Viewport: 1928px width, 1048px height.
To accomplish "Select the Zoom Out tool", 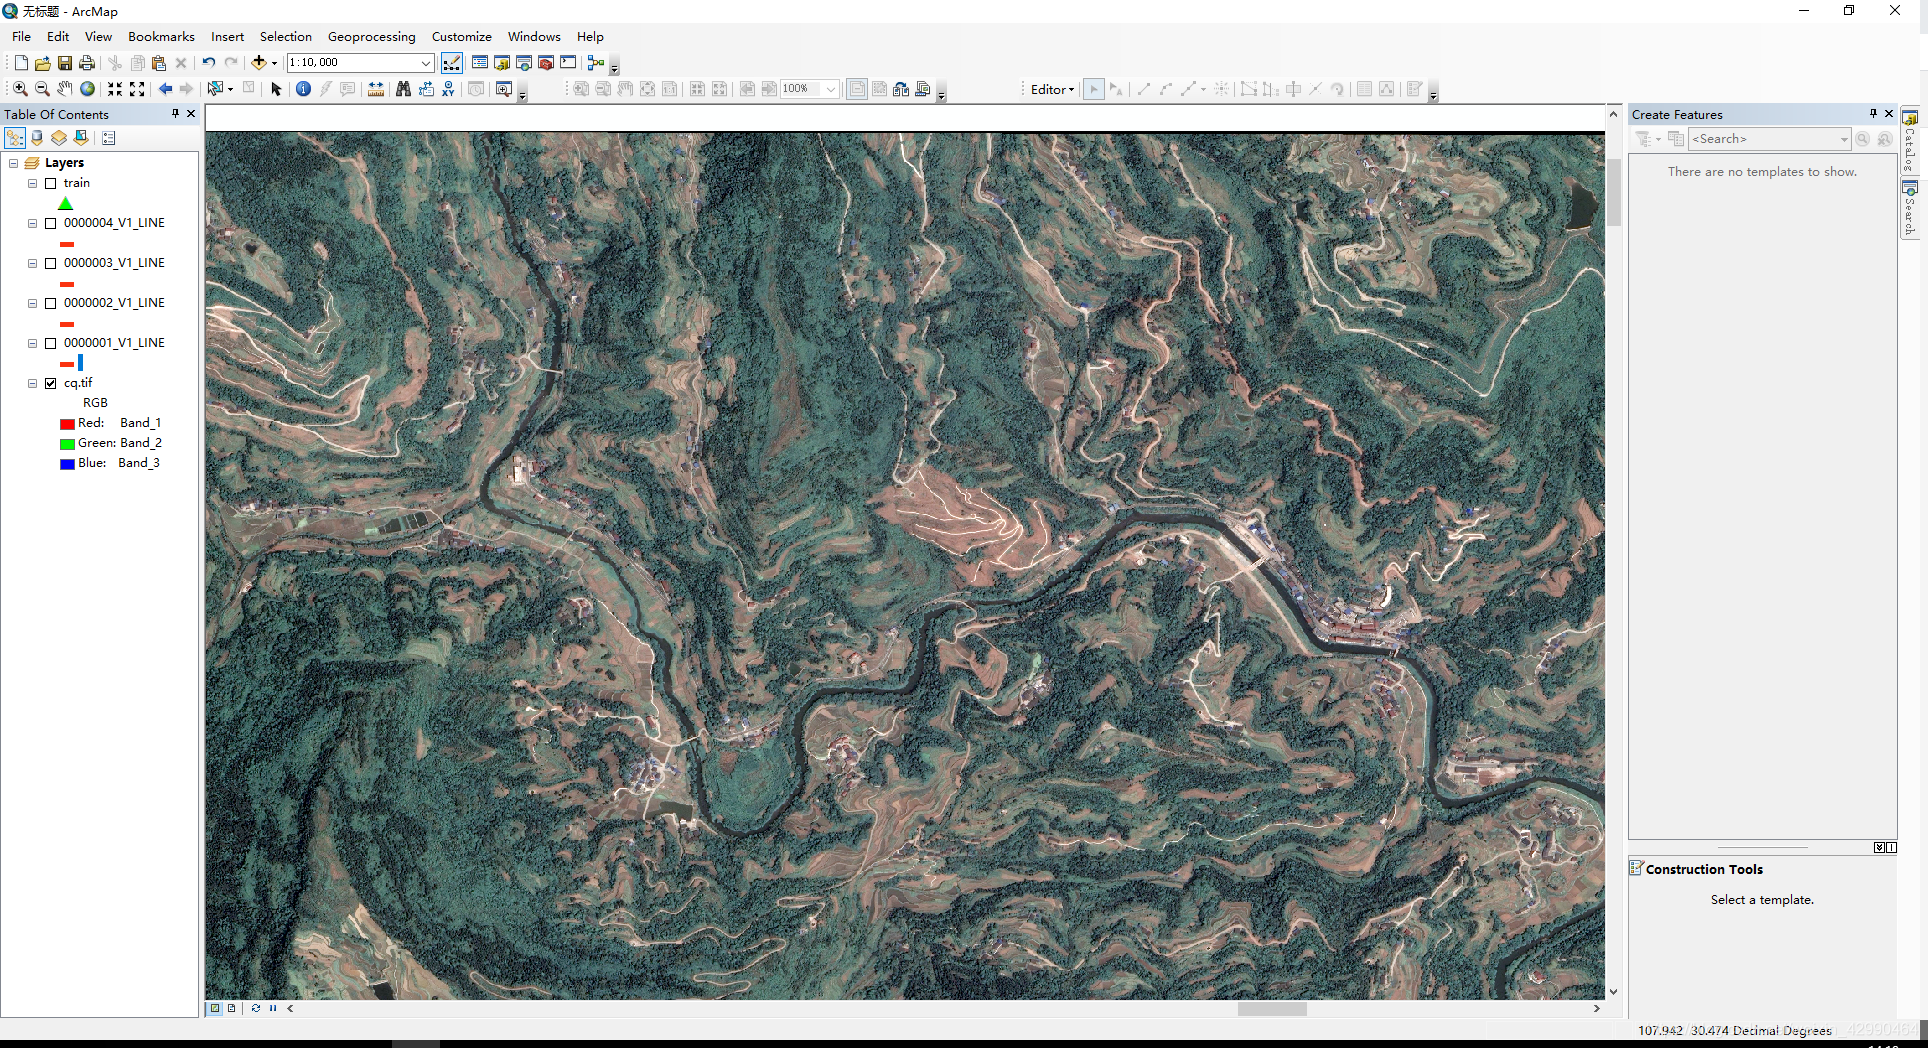I will point(42,89).
